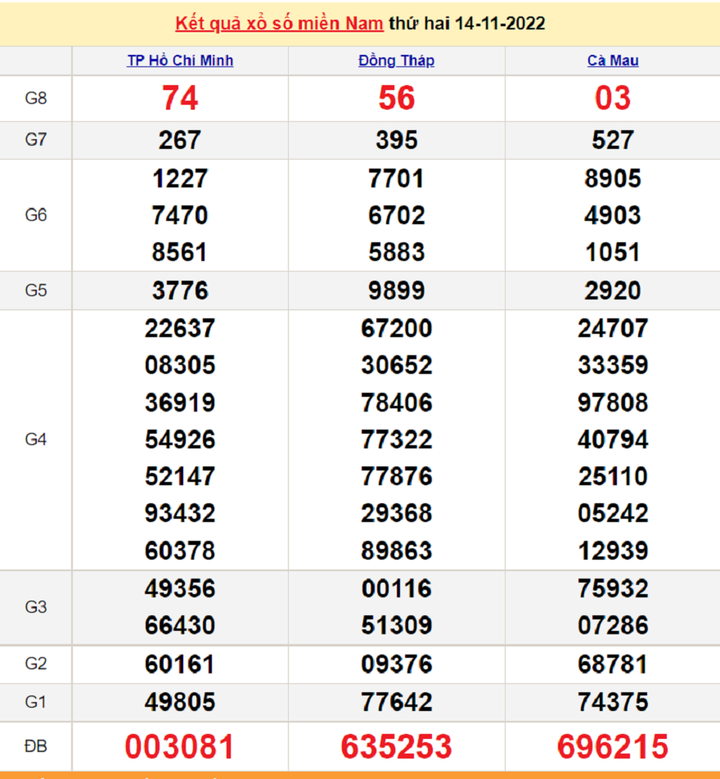Click the red G8 number 74
The height and width of the screenshot is (779, 720).
tap(180, 98)
